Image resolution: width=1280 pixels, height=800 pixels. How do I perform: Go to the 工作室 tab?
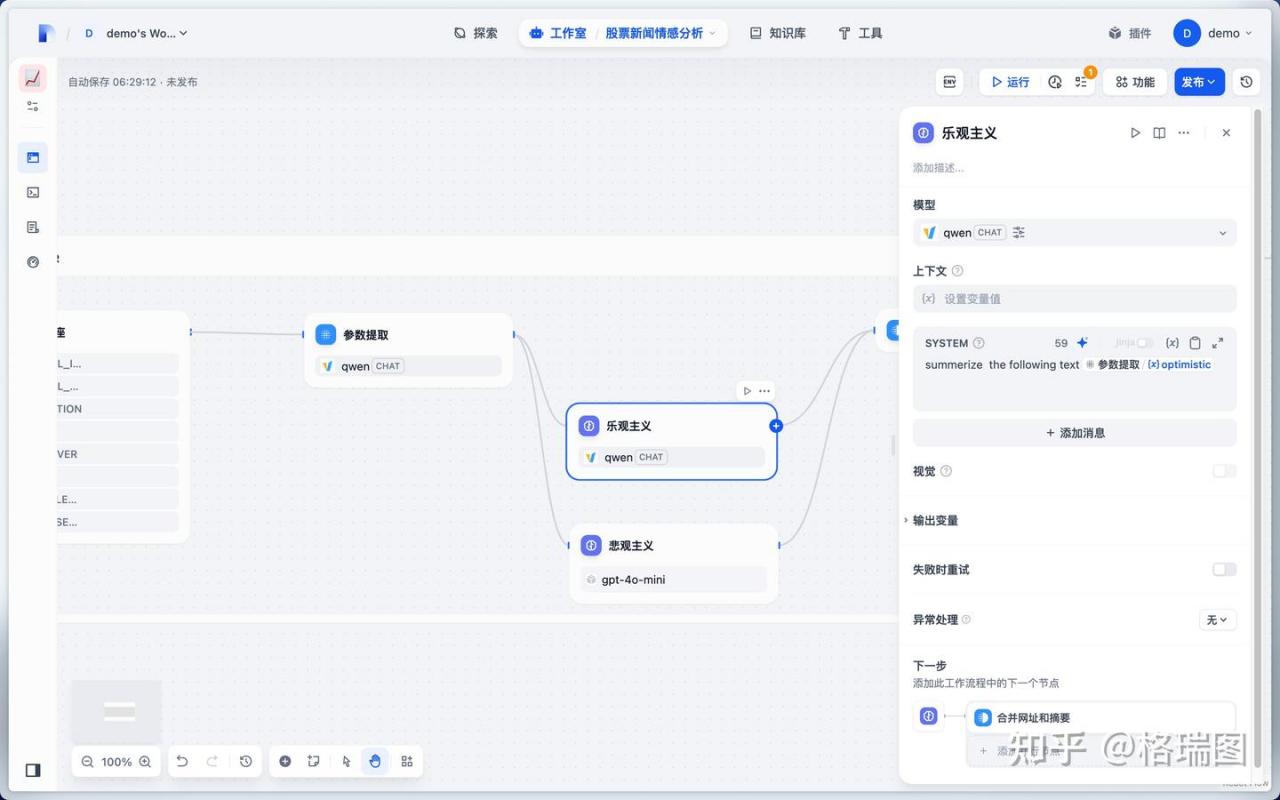click(x=557, y=33)
